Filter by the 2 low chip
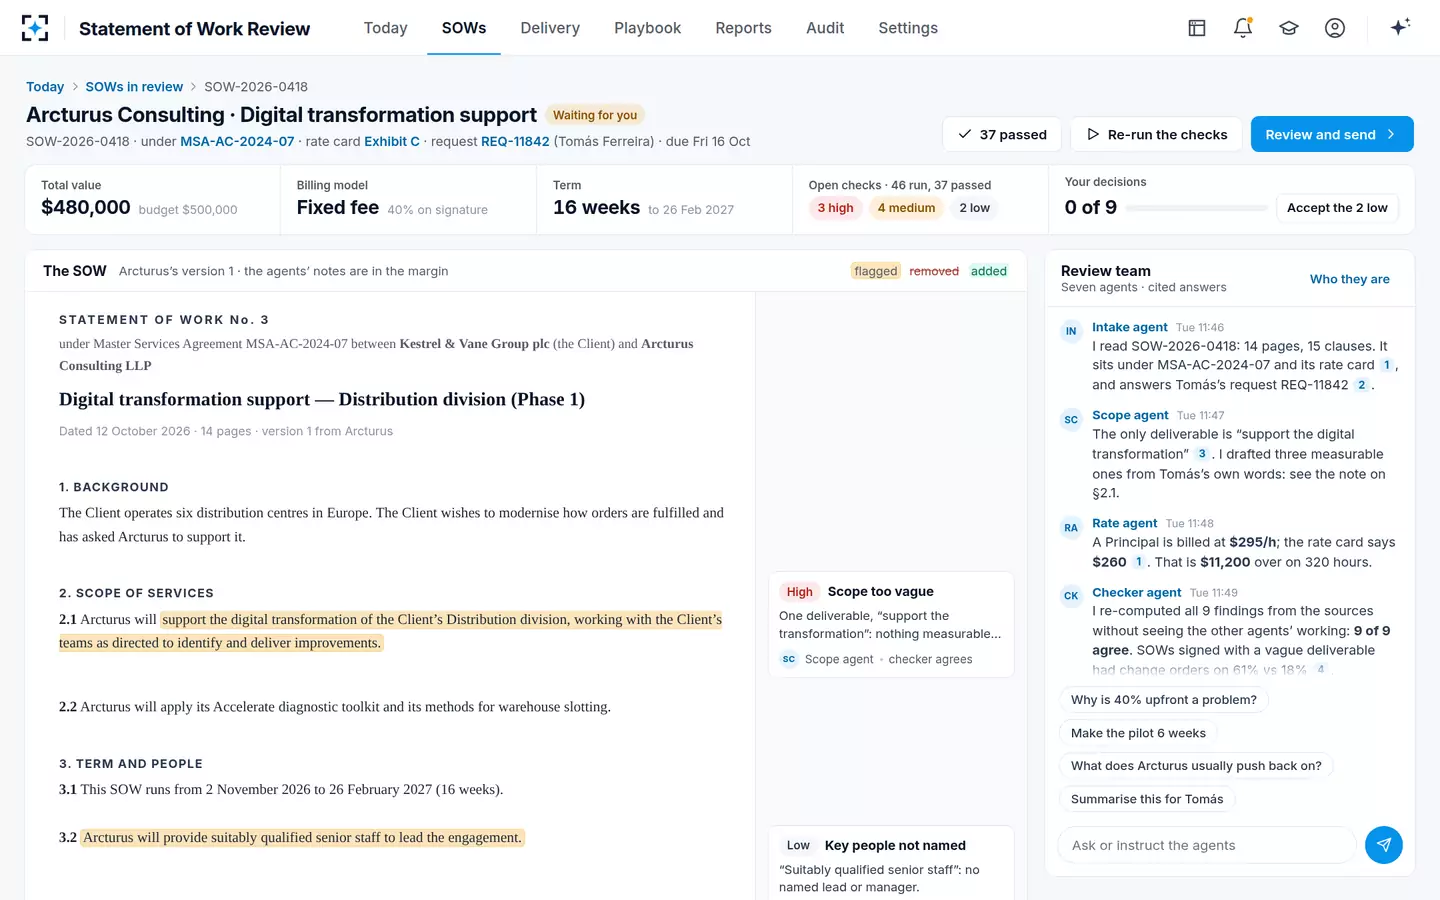Image resolution: width=1440 pixels, height=900 pixels. [x=974, y=208]
